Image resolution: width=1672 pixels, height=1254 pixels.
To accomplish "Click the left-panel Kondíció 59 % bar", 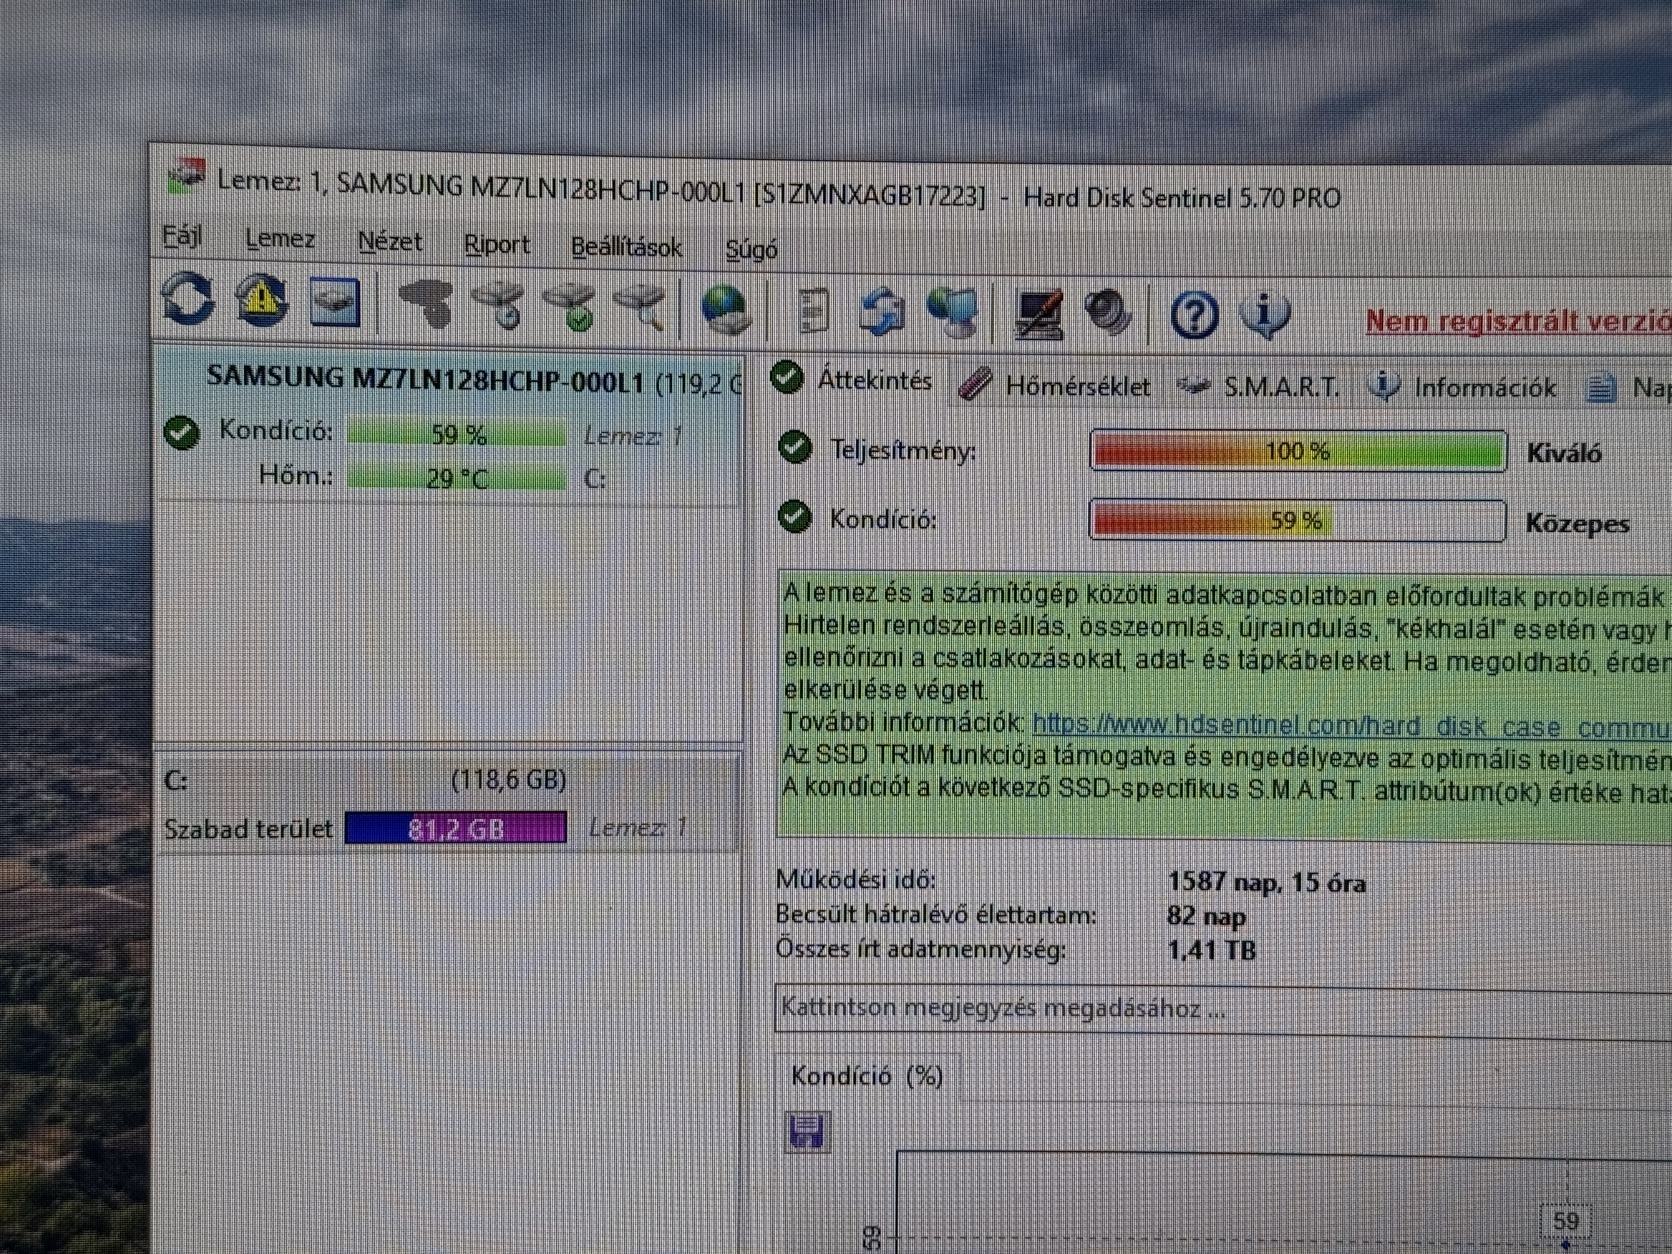I will [x=457, y=434].
